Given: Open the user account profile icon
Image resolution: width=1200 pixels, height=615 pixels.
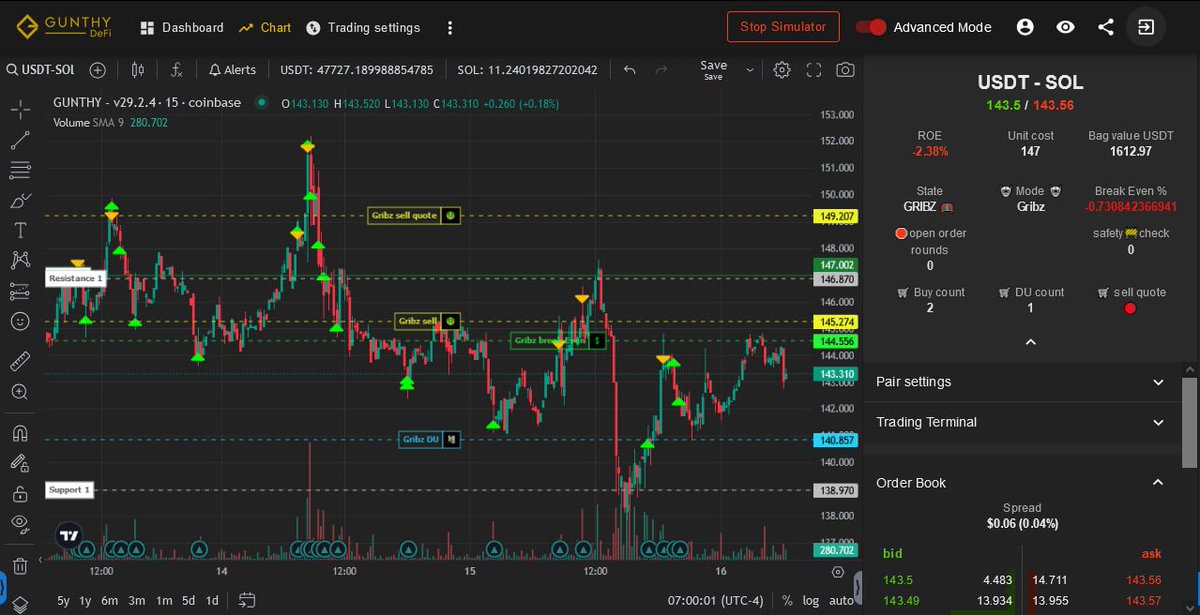Looking at the screenshot, I should [1025, 27].
